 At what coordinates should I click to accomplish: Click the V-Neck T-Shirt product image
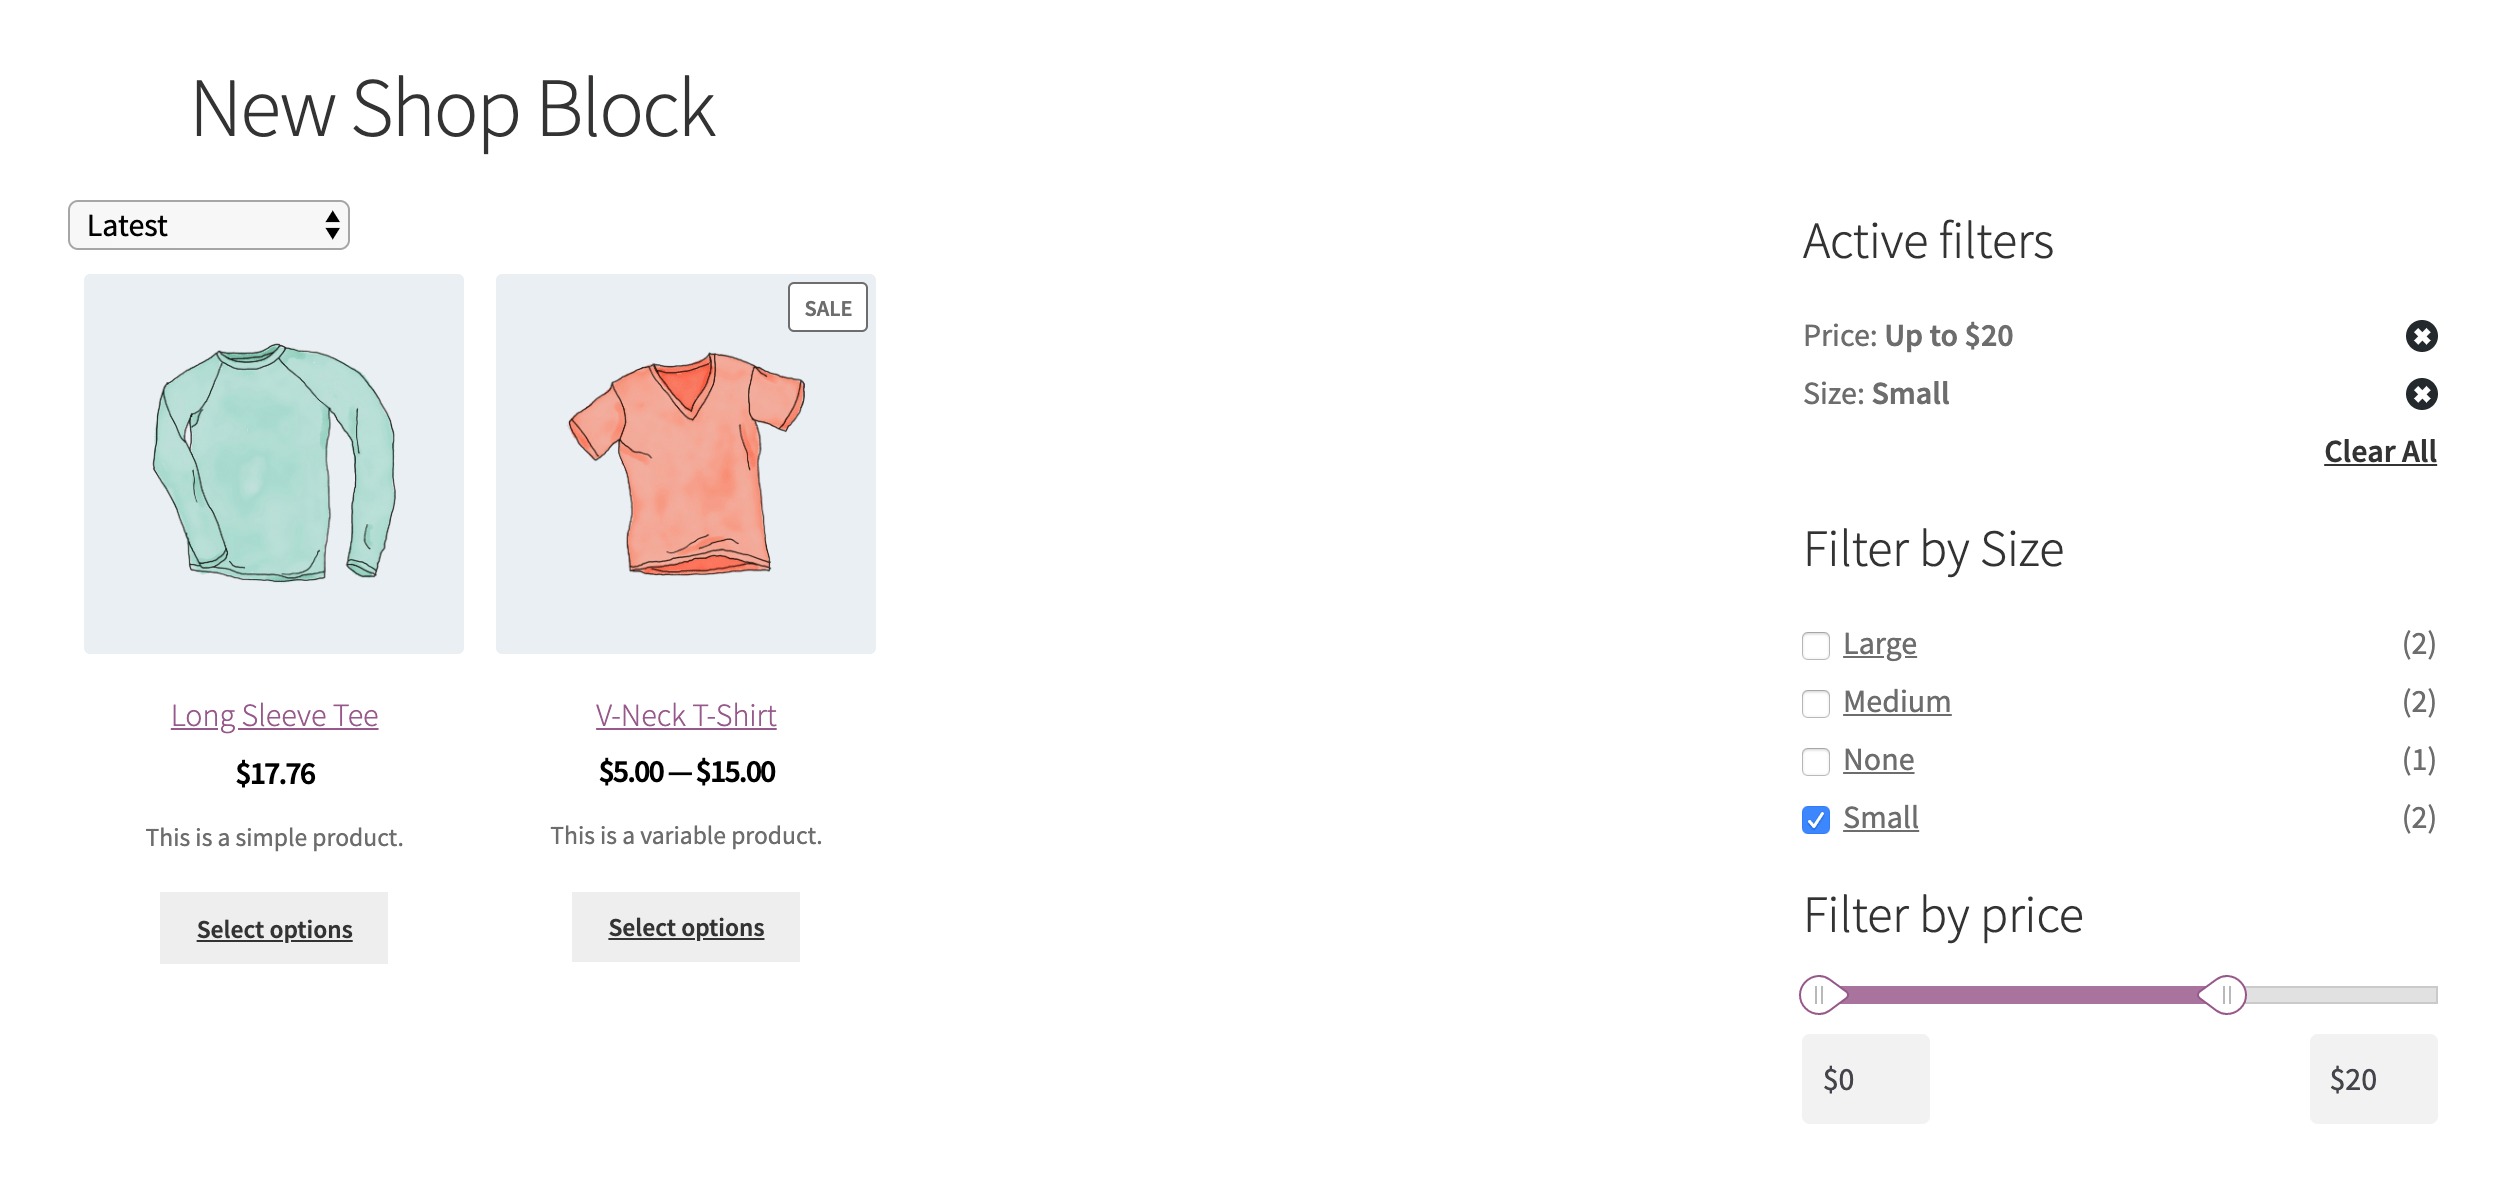[686, 464]
